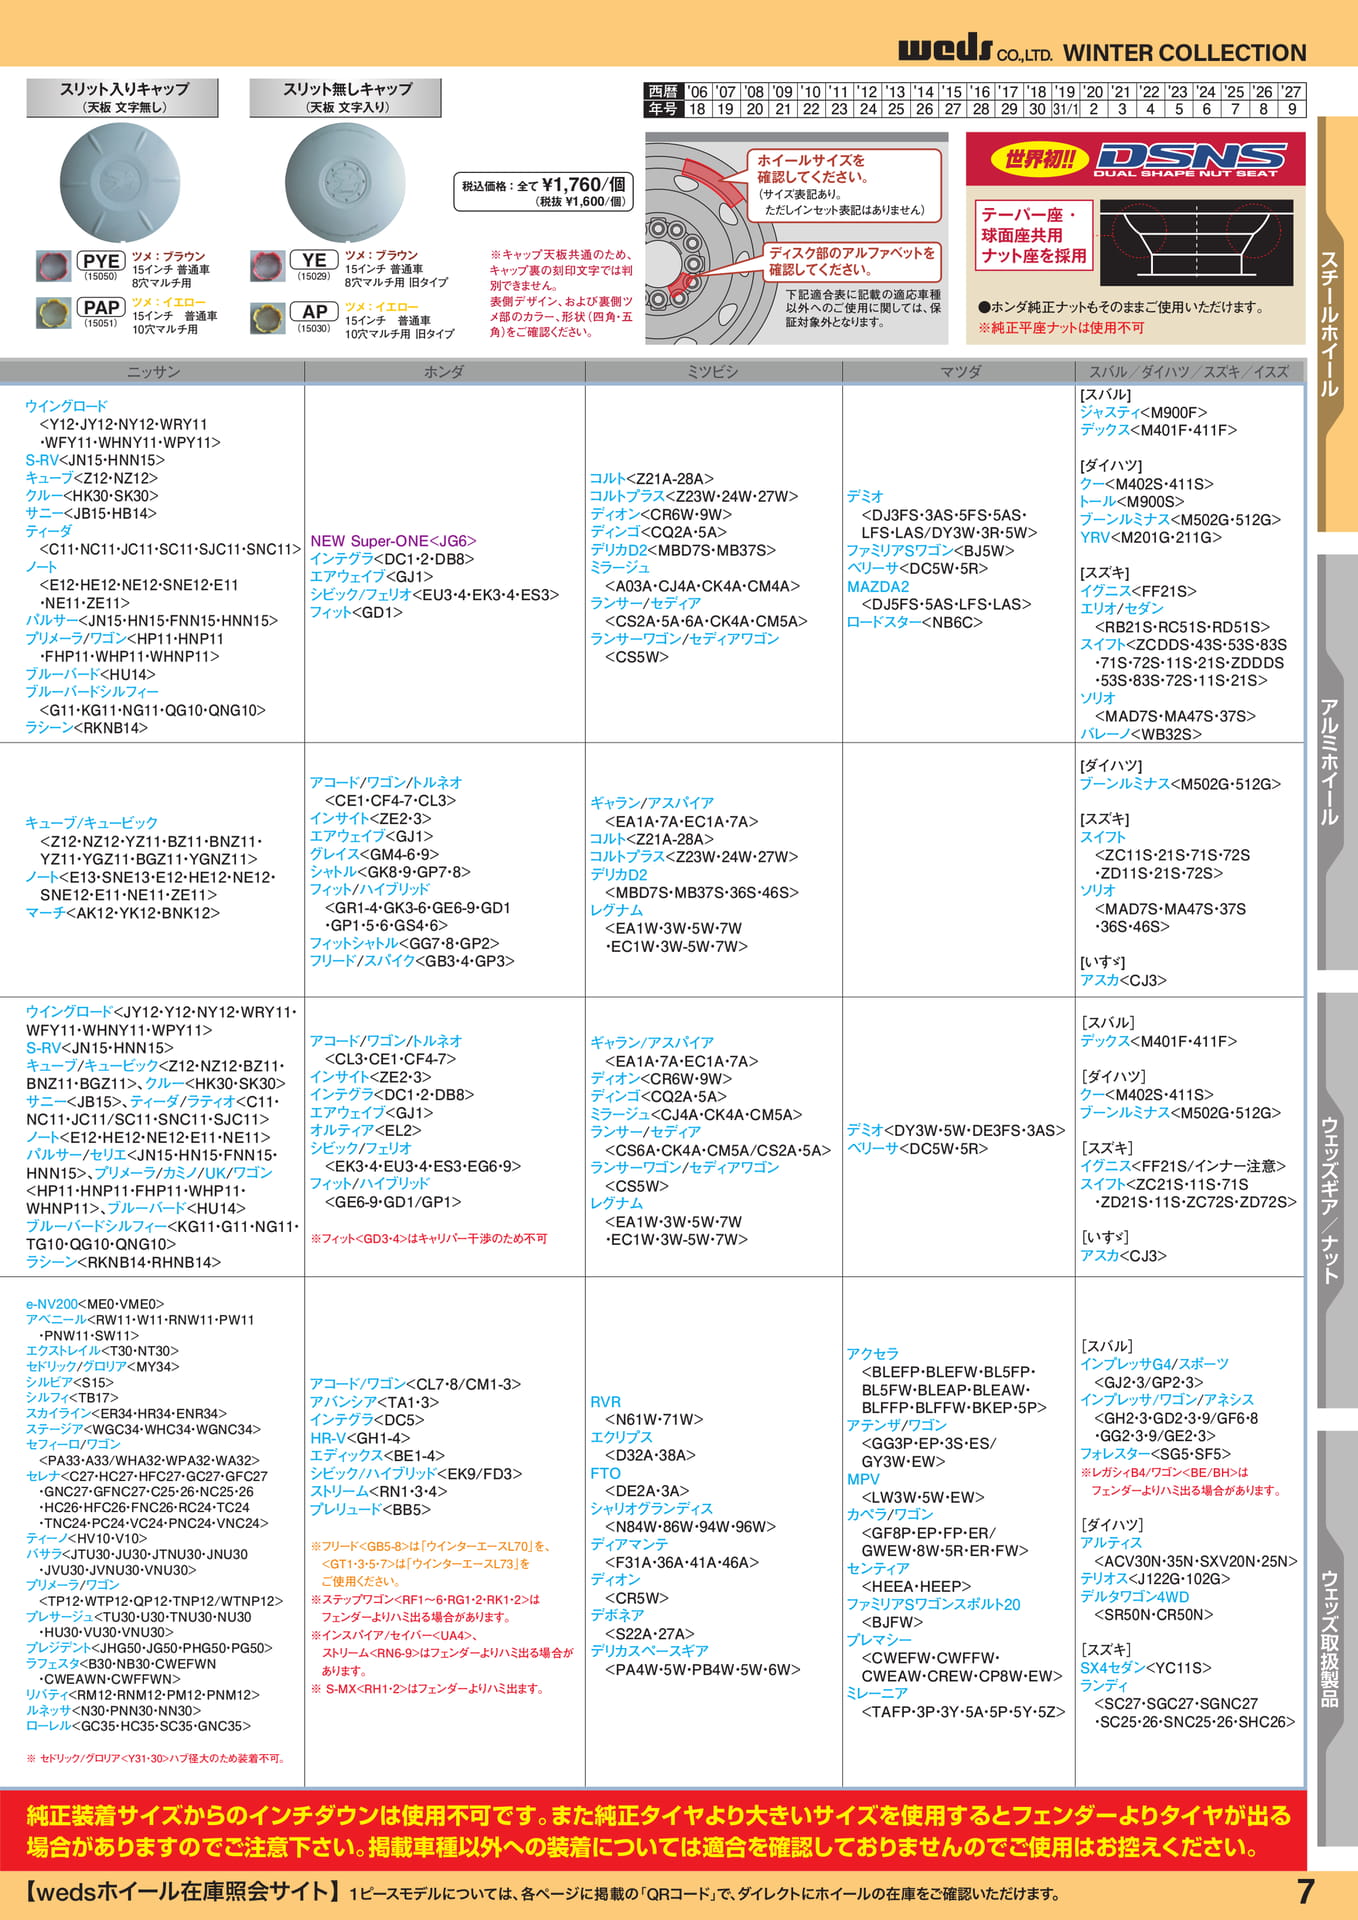
Task: Click the MAZDA2 model name
Action: [x=878, y=587]
